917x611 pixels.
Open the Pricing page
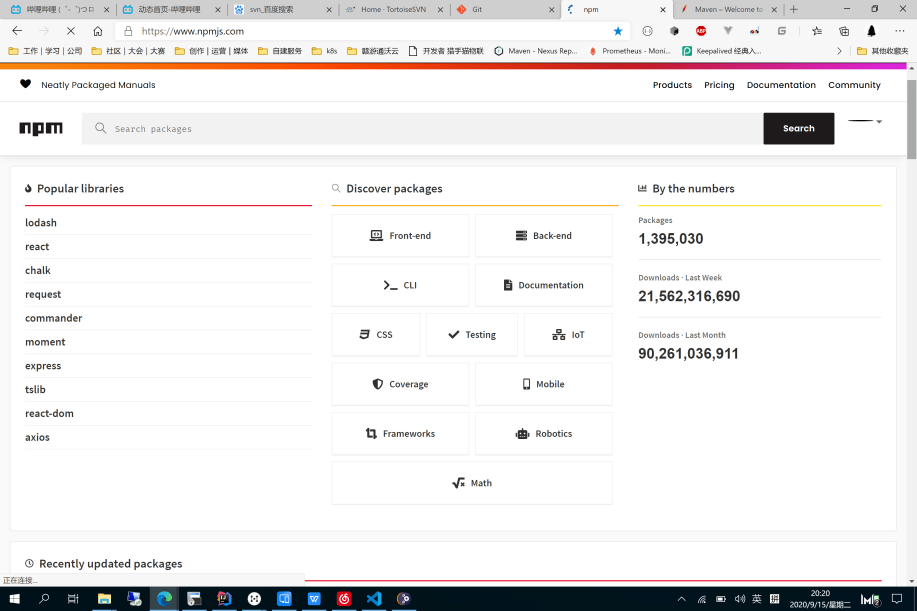coord(719,85)
